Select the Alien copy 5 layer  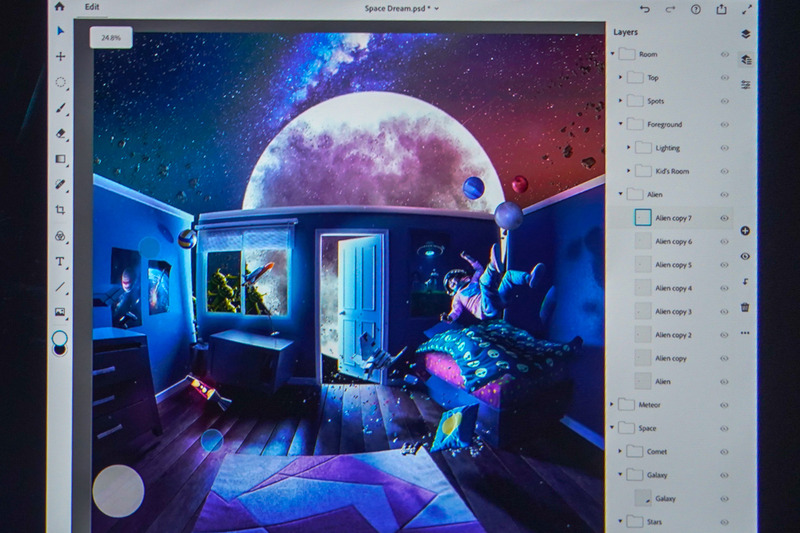(672, 265)
